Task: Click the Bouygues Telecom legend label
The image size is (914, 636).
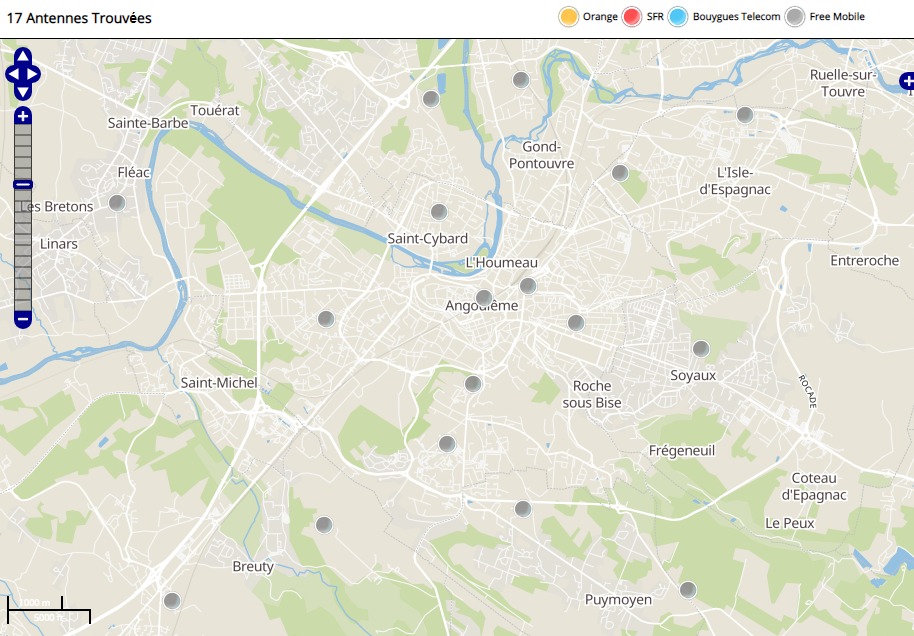Action: 736,16
